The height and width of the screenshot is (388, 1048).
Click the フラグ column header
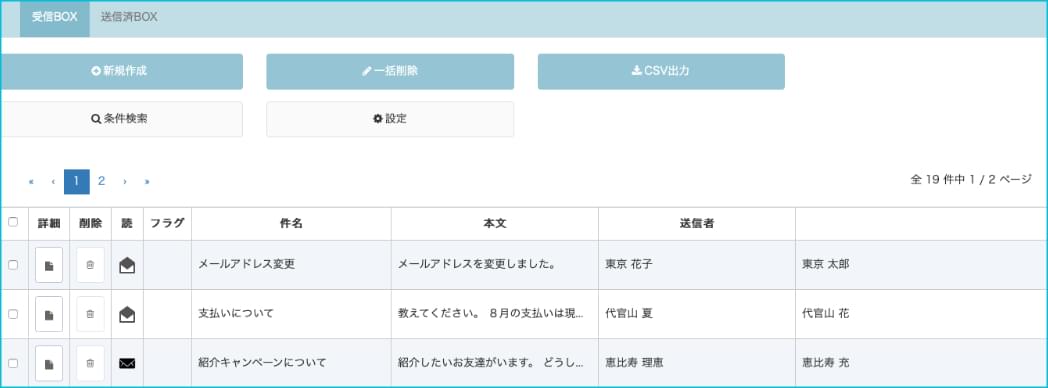167,224
